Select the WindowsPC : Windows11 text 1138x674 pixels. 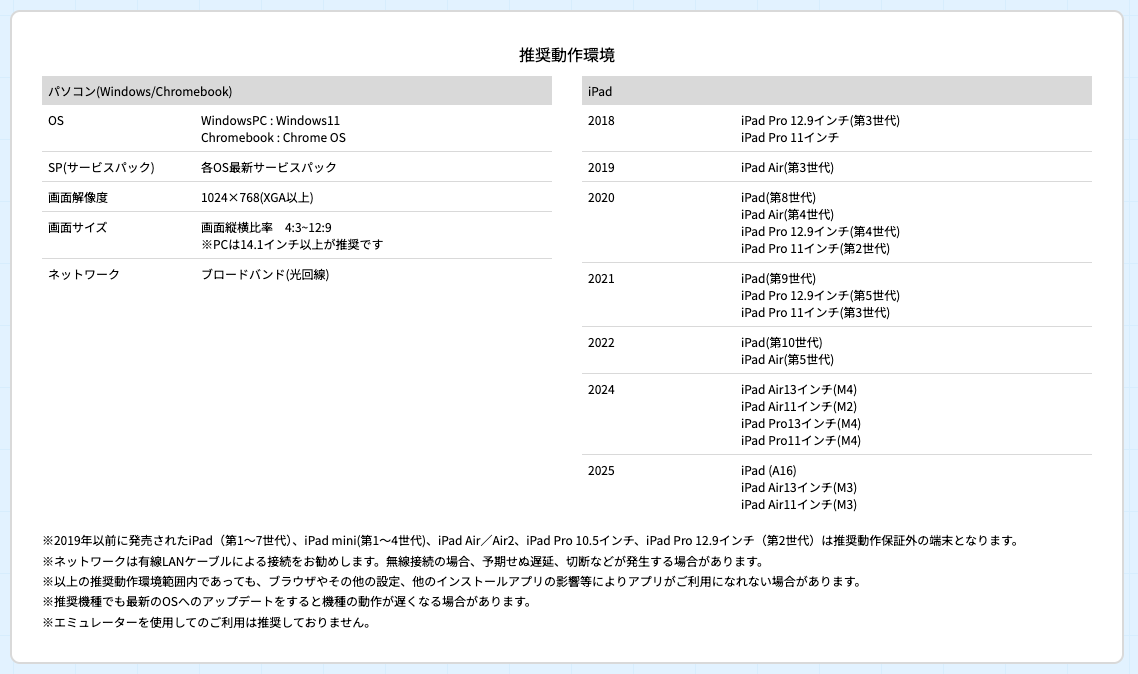[x=270, y=120]
